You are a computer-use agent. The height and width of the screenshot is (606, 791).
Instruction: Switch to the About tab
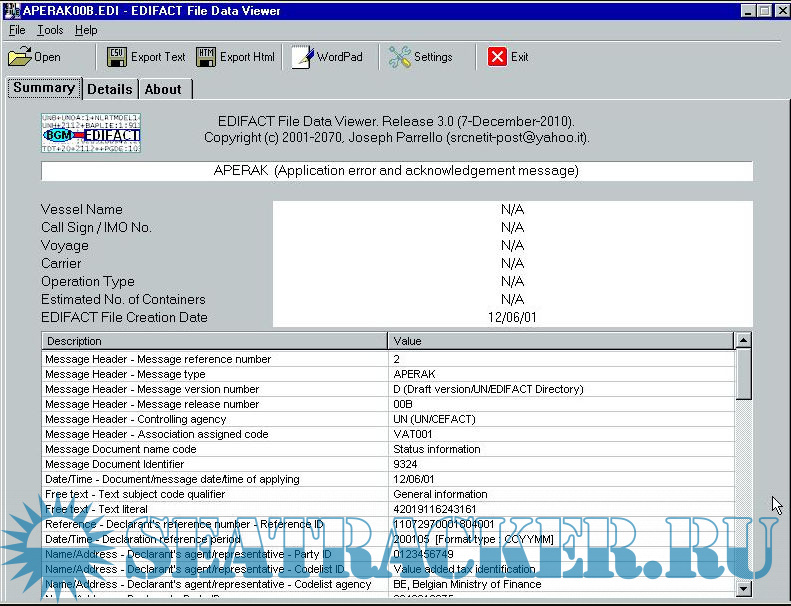point(163,89)
